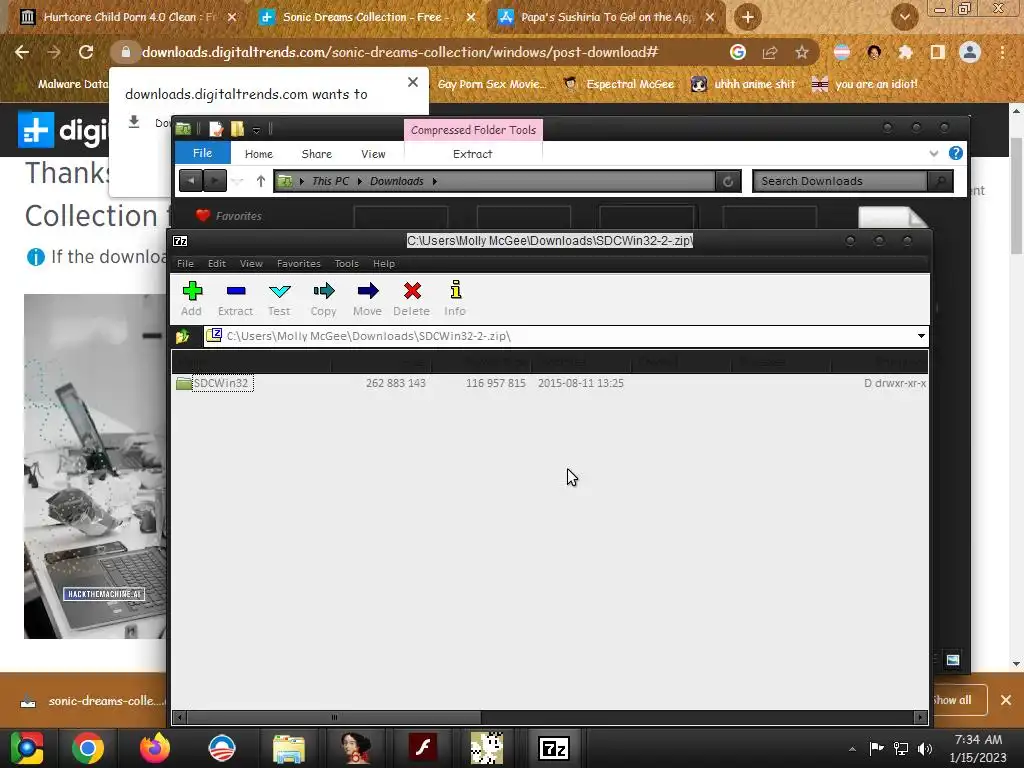Click the size value 262 883 143
Screen dimensions: 1024x768
click(x=396, y=383)
